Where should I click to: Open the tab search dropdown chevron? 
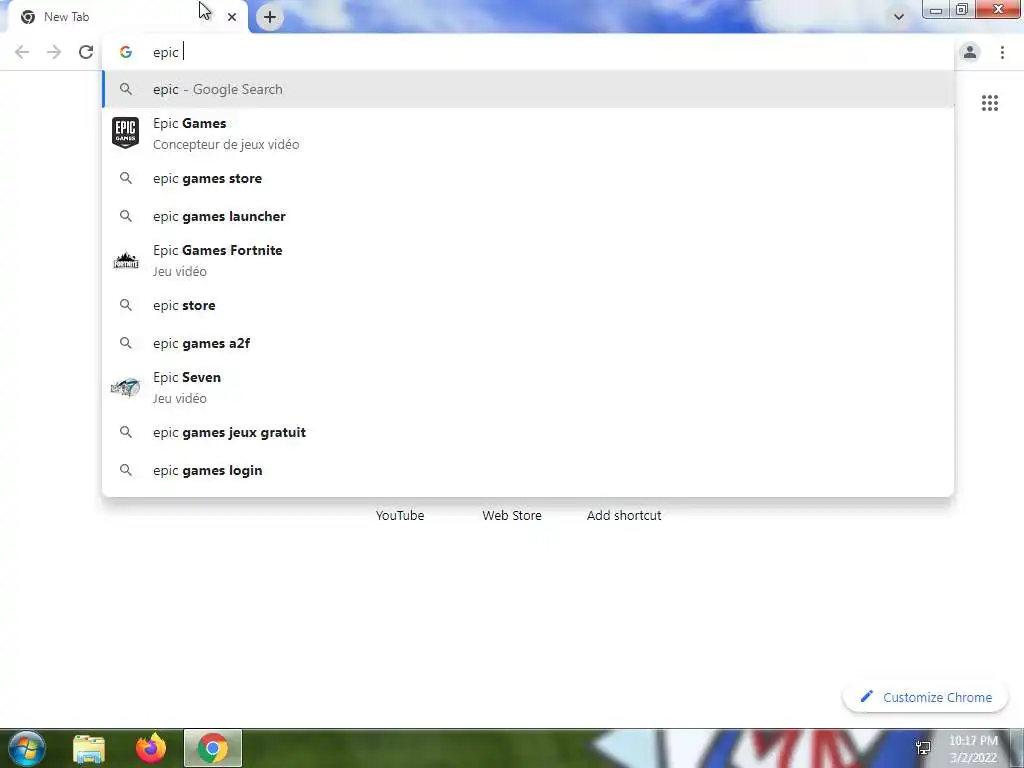click(x=899, y=17)
